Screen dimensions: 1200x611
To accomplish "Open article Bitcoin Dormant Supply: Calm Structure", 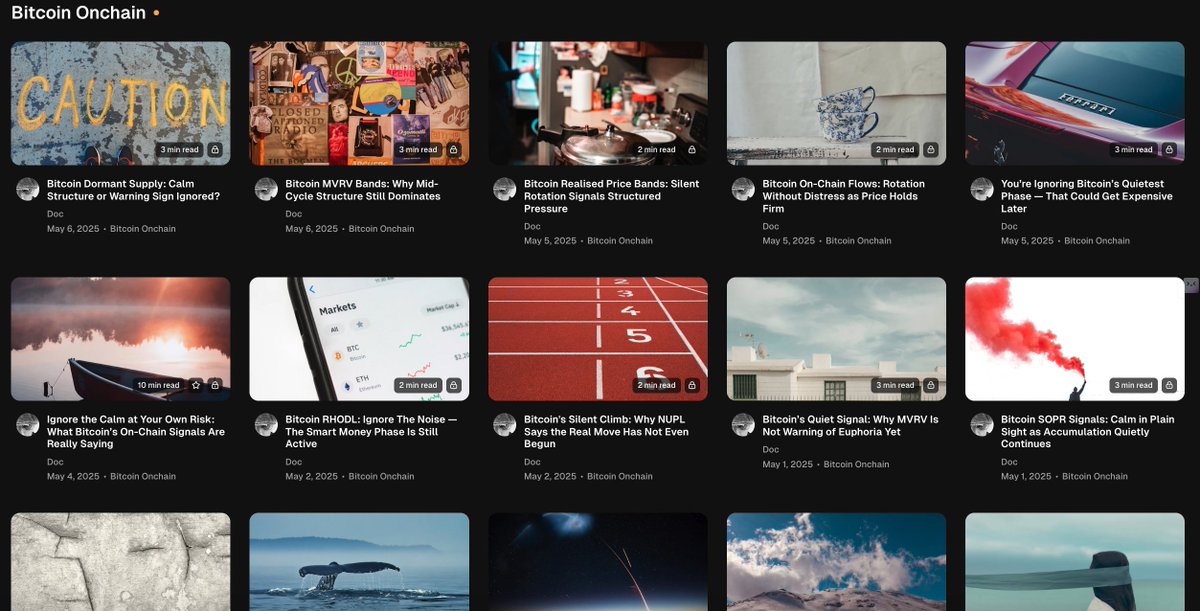I will click(x=133, y=190).
